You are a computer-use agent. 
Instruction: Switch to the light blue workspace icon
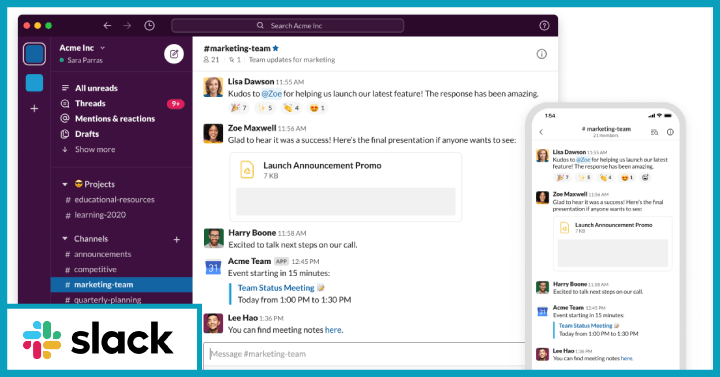point(34,83)
